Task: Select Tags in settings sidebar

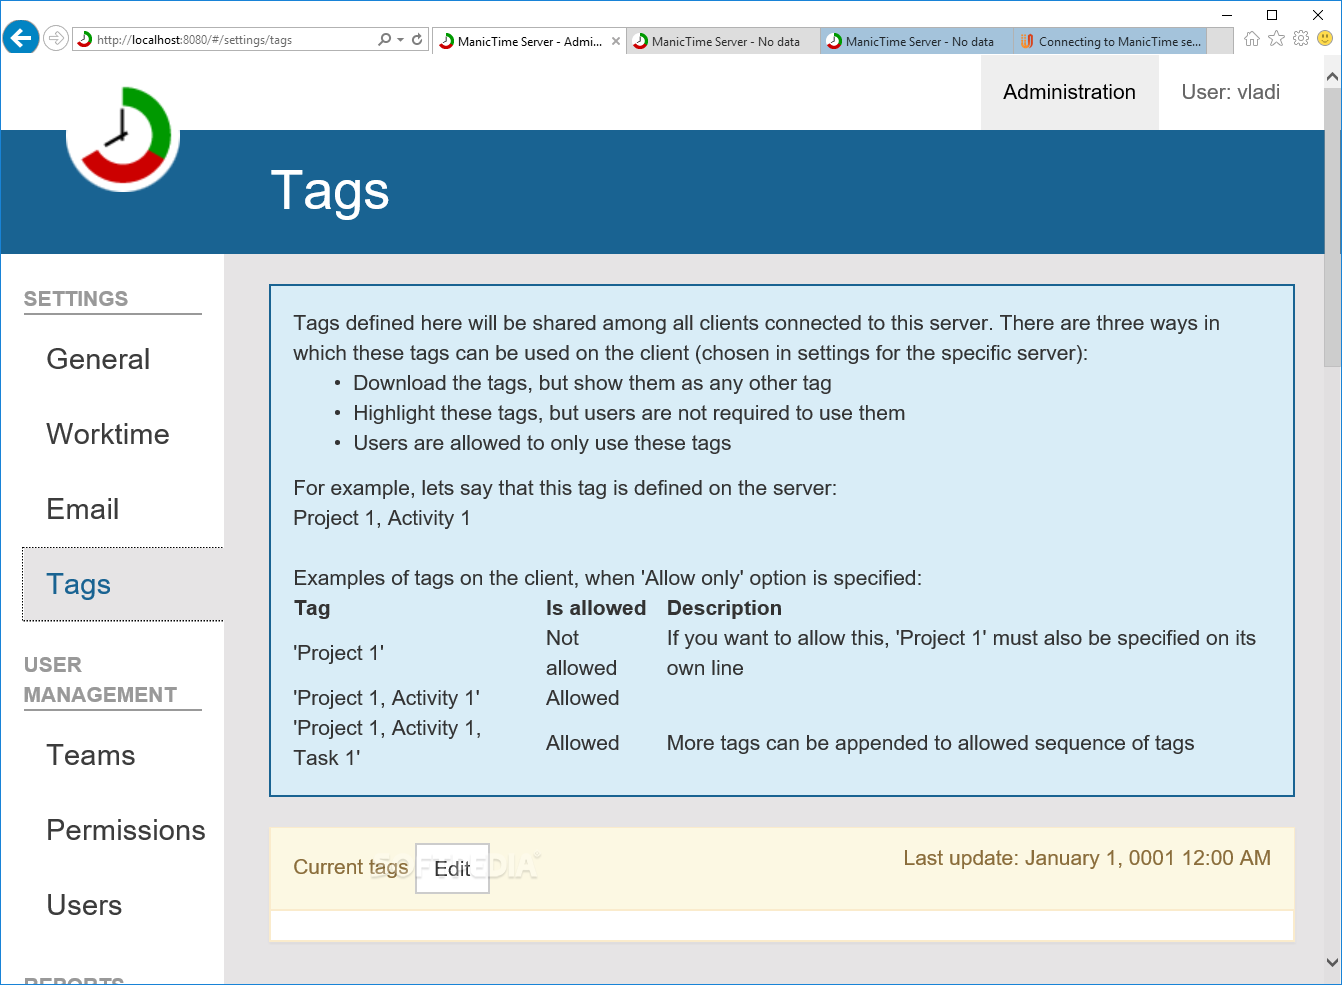Action: click(122, 584)
